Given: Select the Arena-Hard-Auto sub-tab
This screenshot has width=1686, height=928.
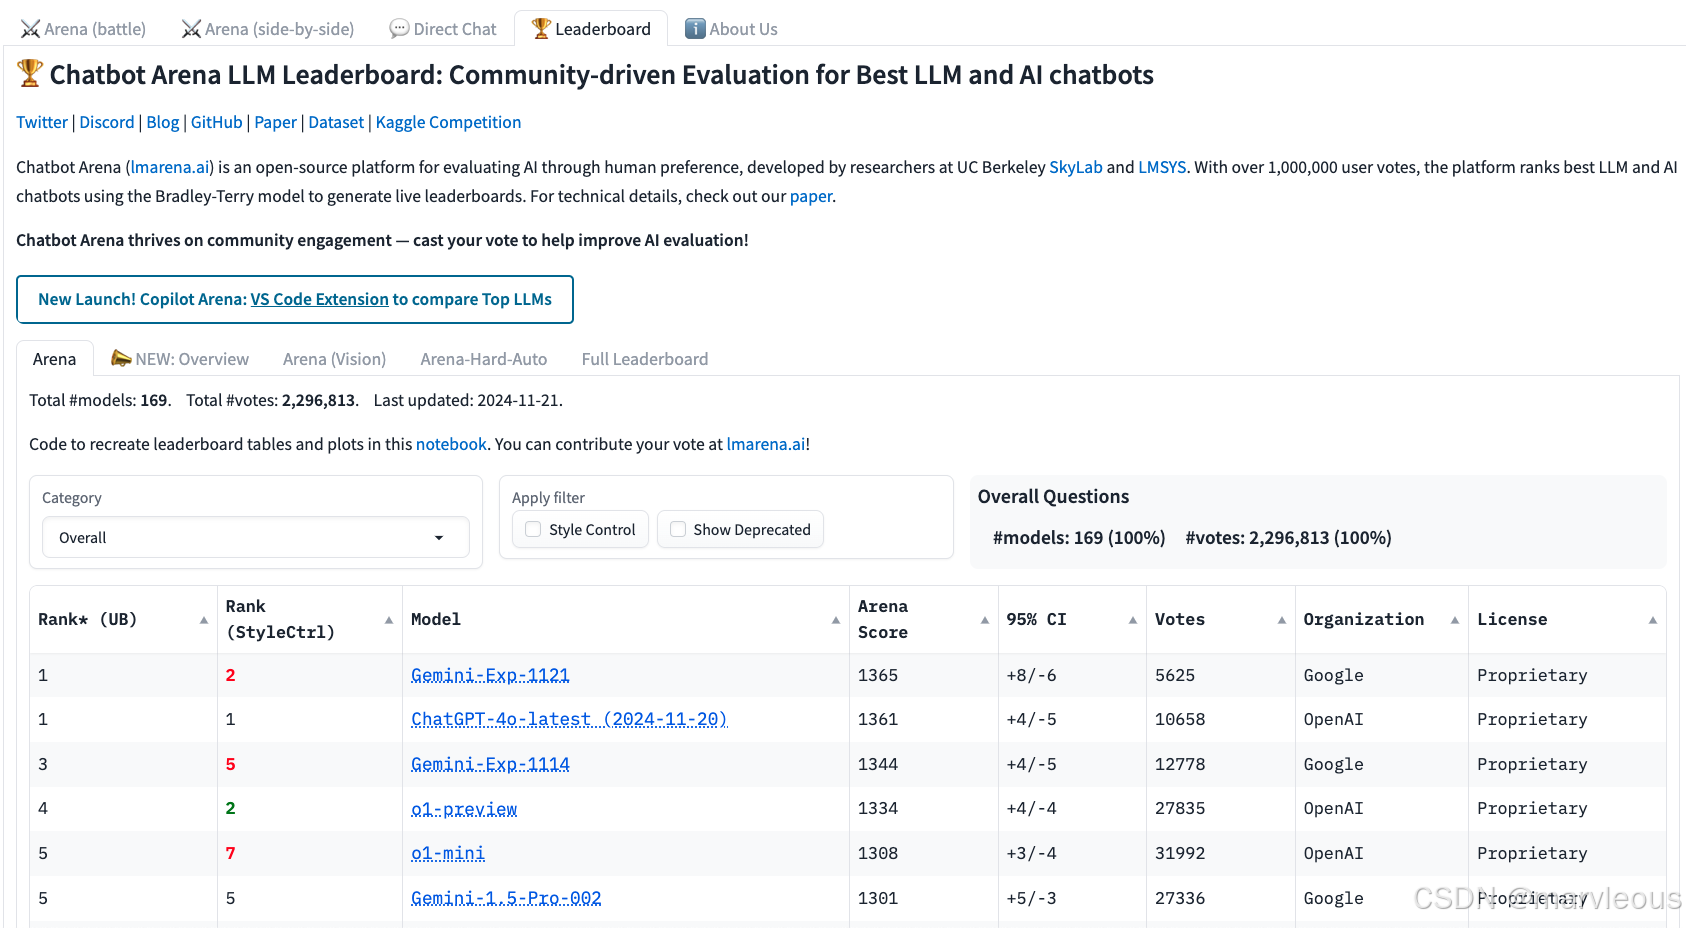Looking at the screenshot, I should pyautogui.click(x=484, y=359).
